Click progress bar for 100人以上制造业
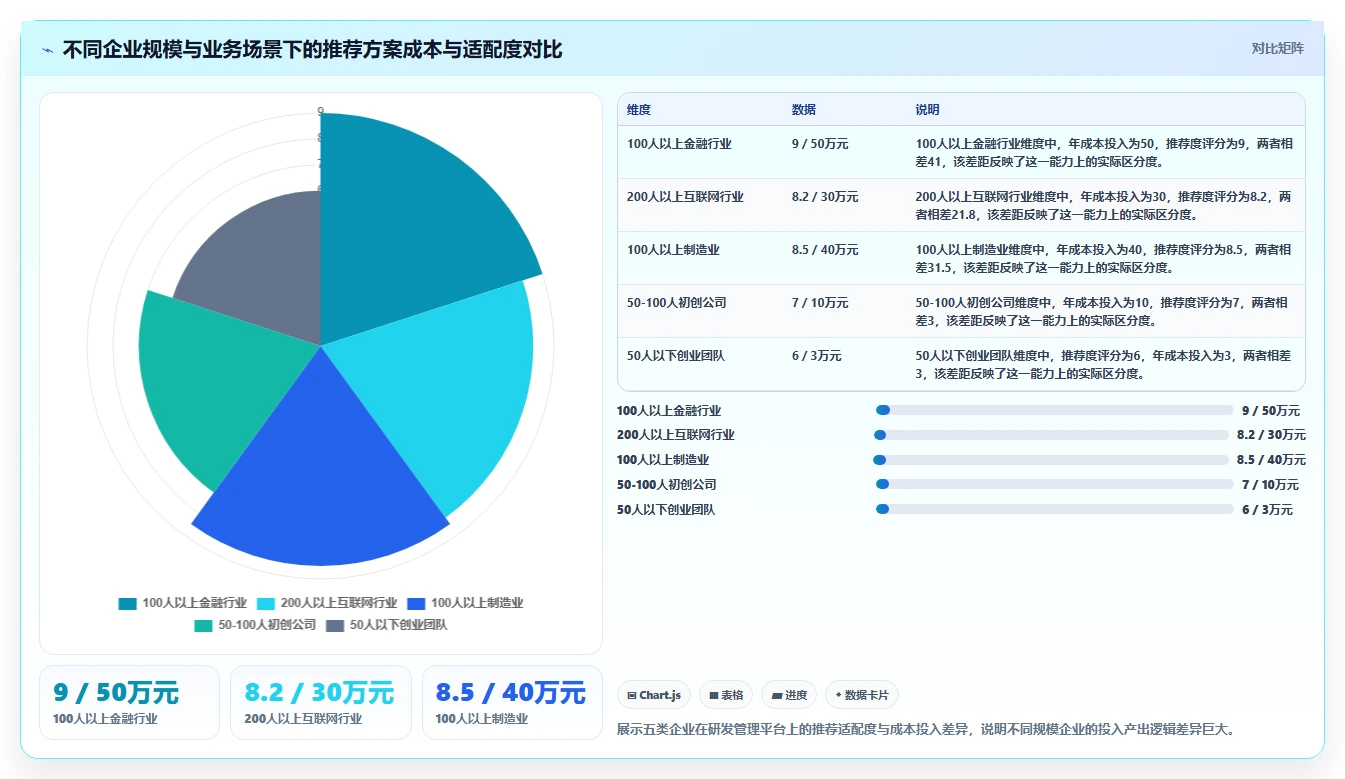 [1050, 460]
